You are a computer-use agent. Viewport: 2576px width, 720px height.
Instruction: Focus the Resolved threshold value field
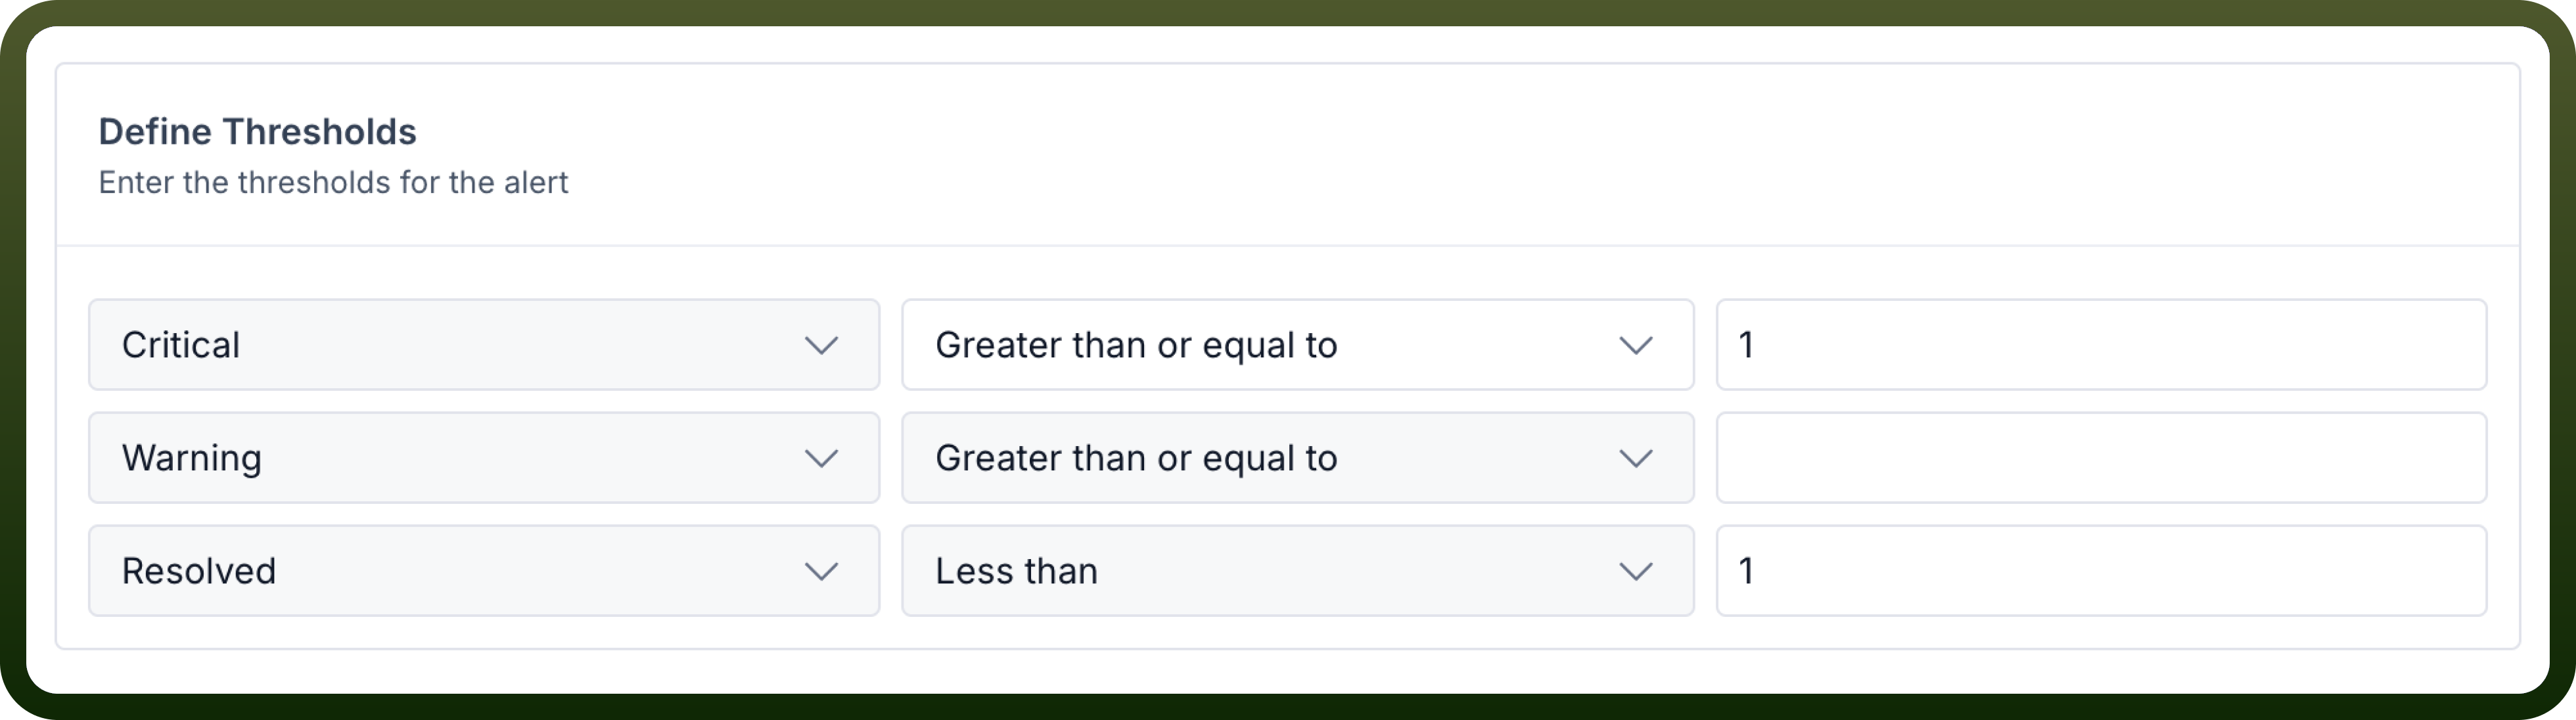point(2101,570)
